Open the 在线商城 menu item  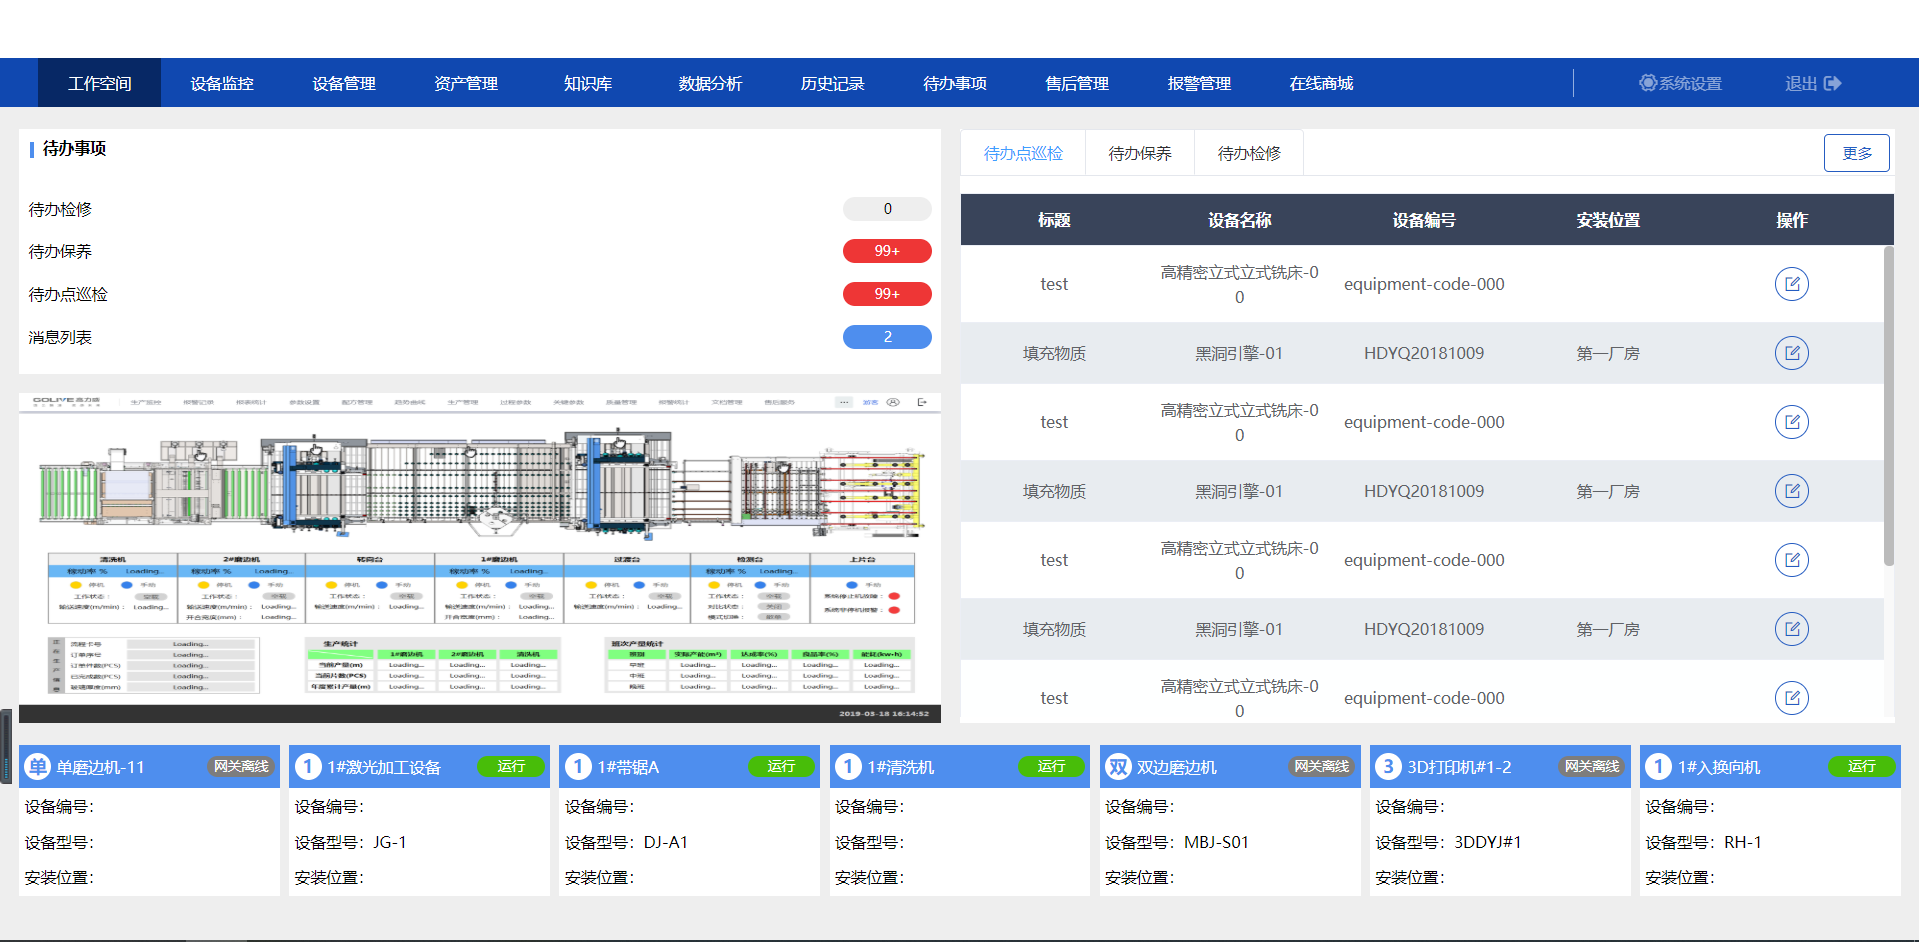(x=1321, y=83)
